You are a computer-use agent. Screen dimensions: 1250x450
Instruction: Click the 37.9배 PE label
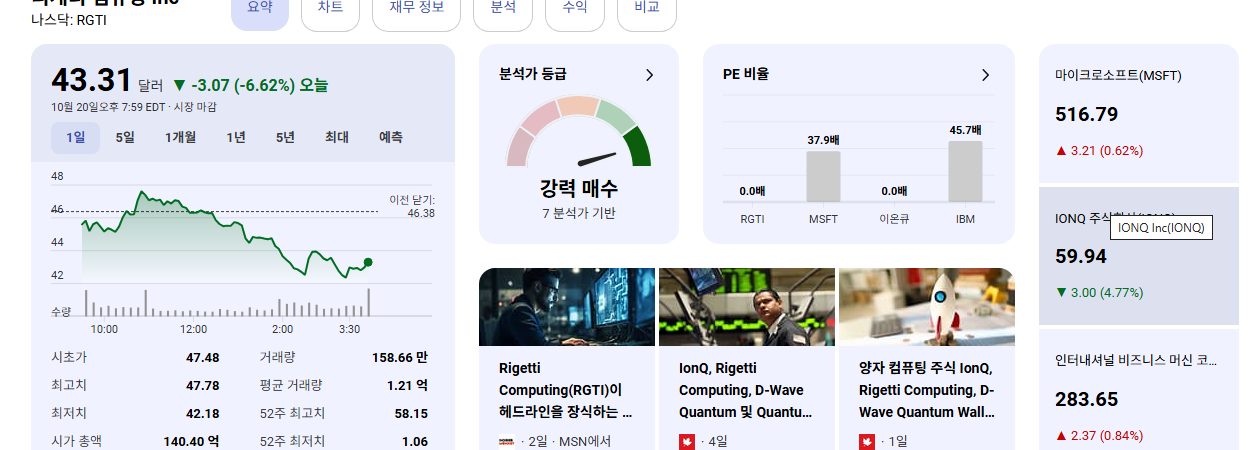(823, 140)
